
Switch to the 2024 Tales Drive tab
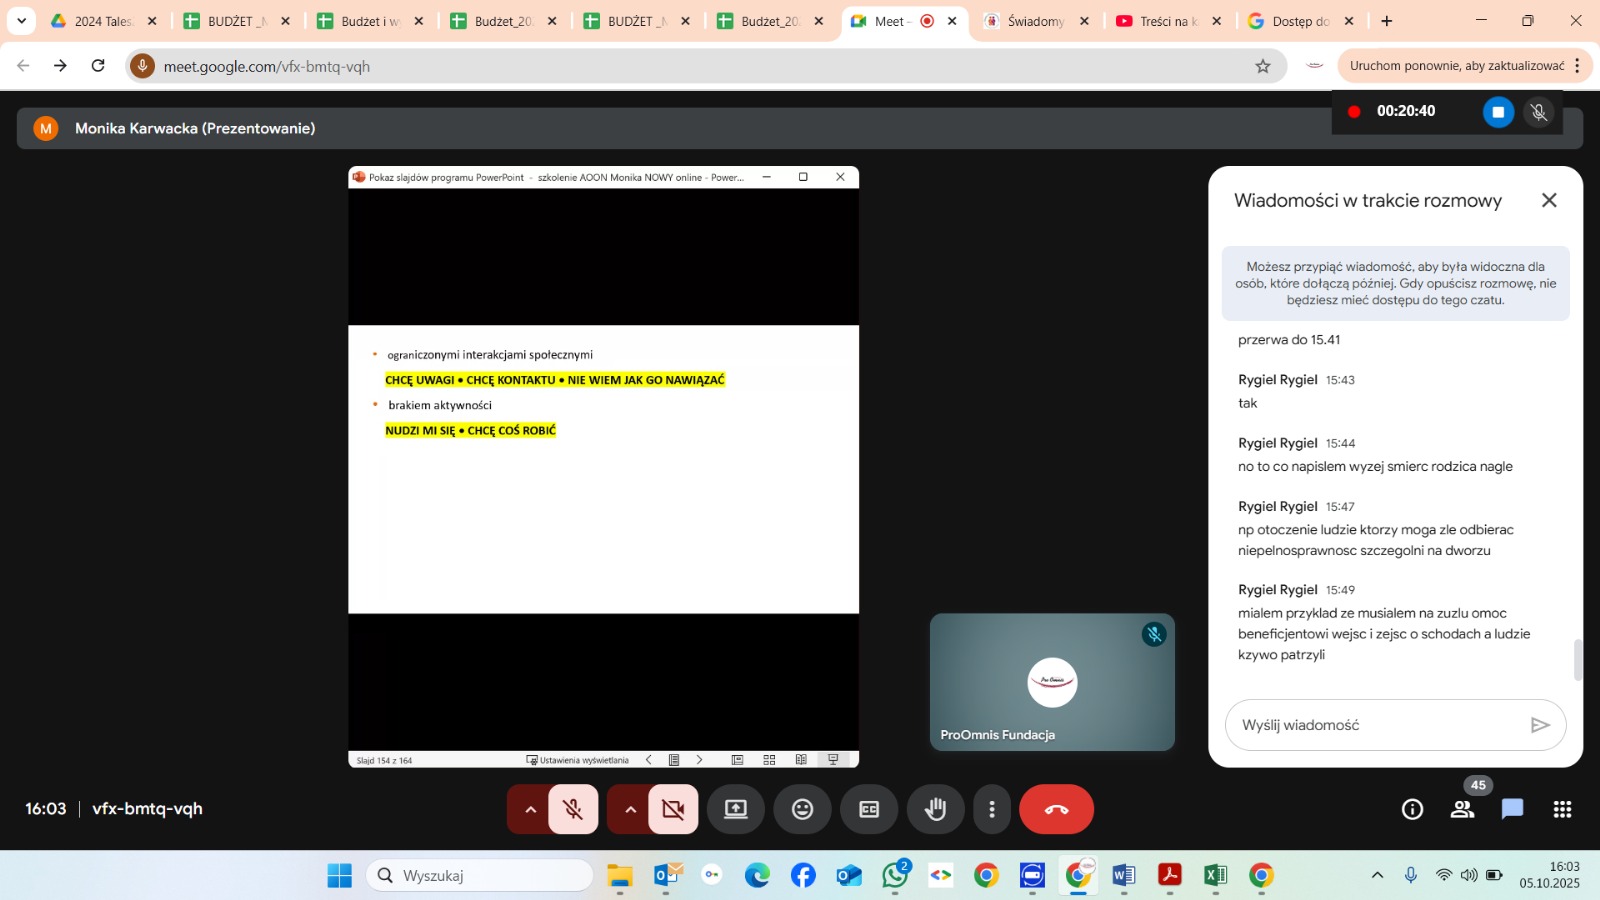[x=101, y=21]
